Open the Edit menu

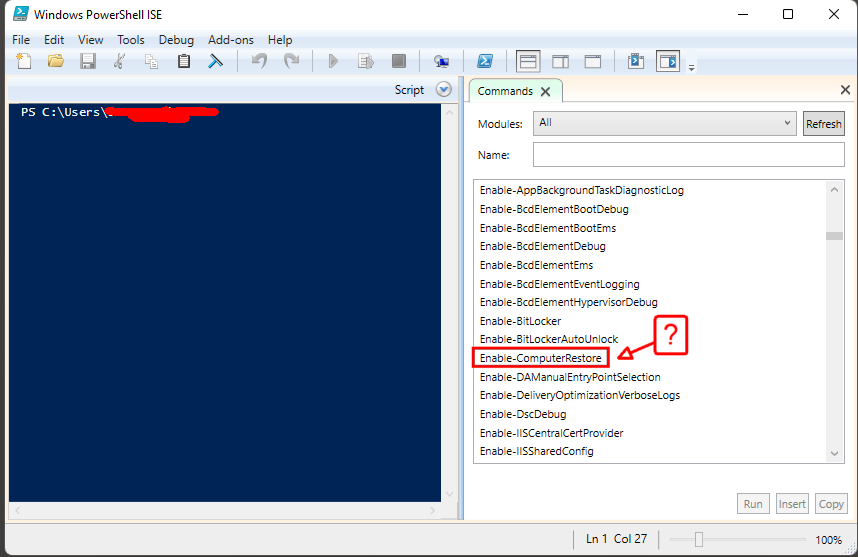click(54, 40)
